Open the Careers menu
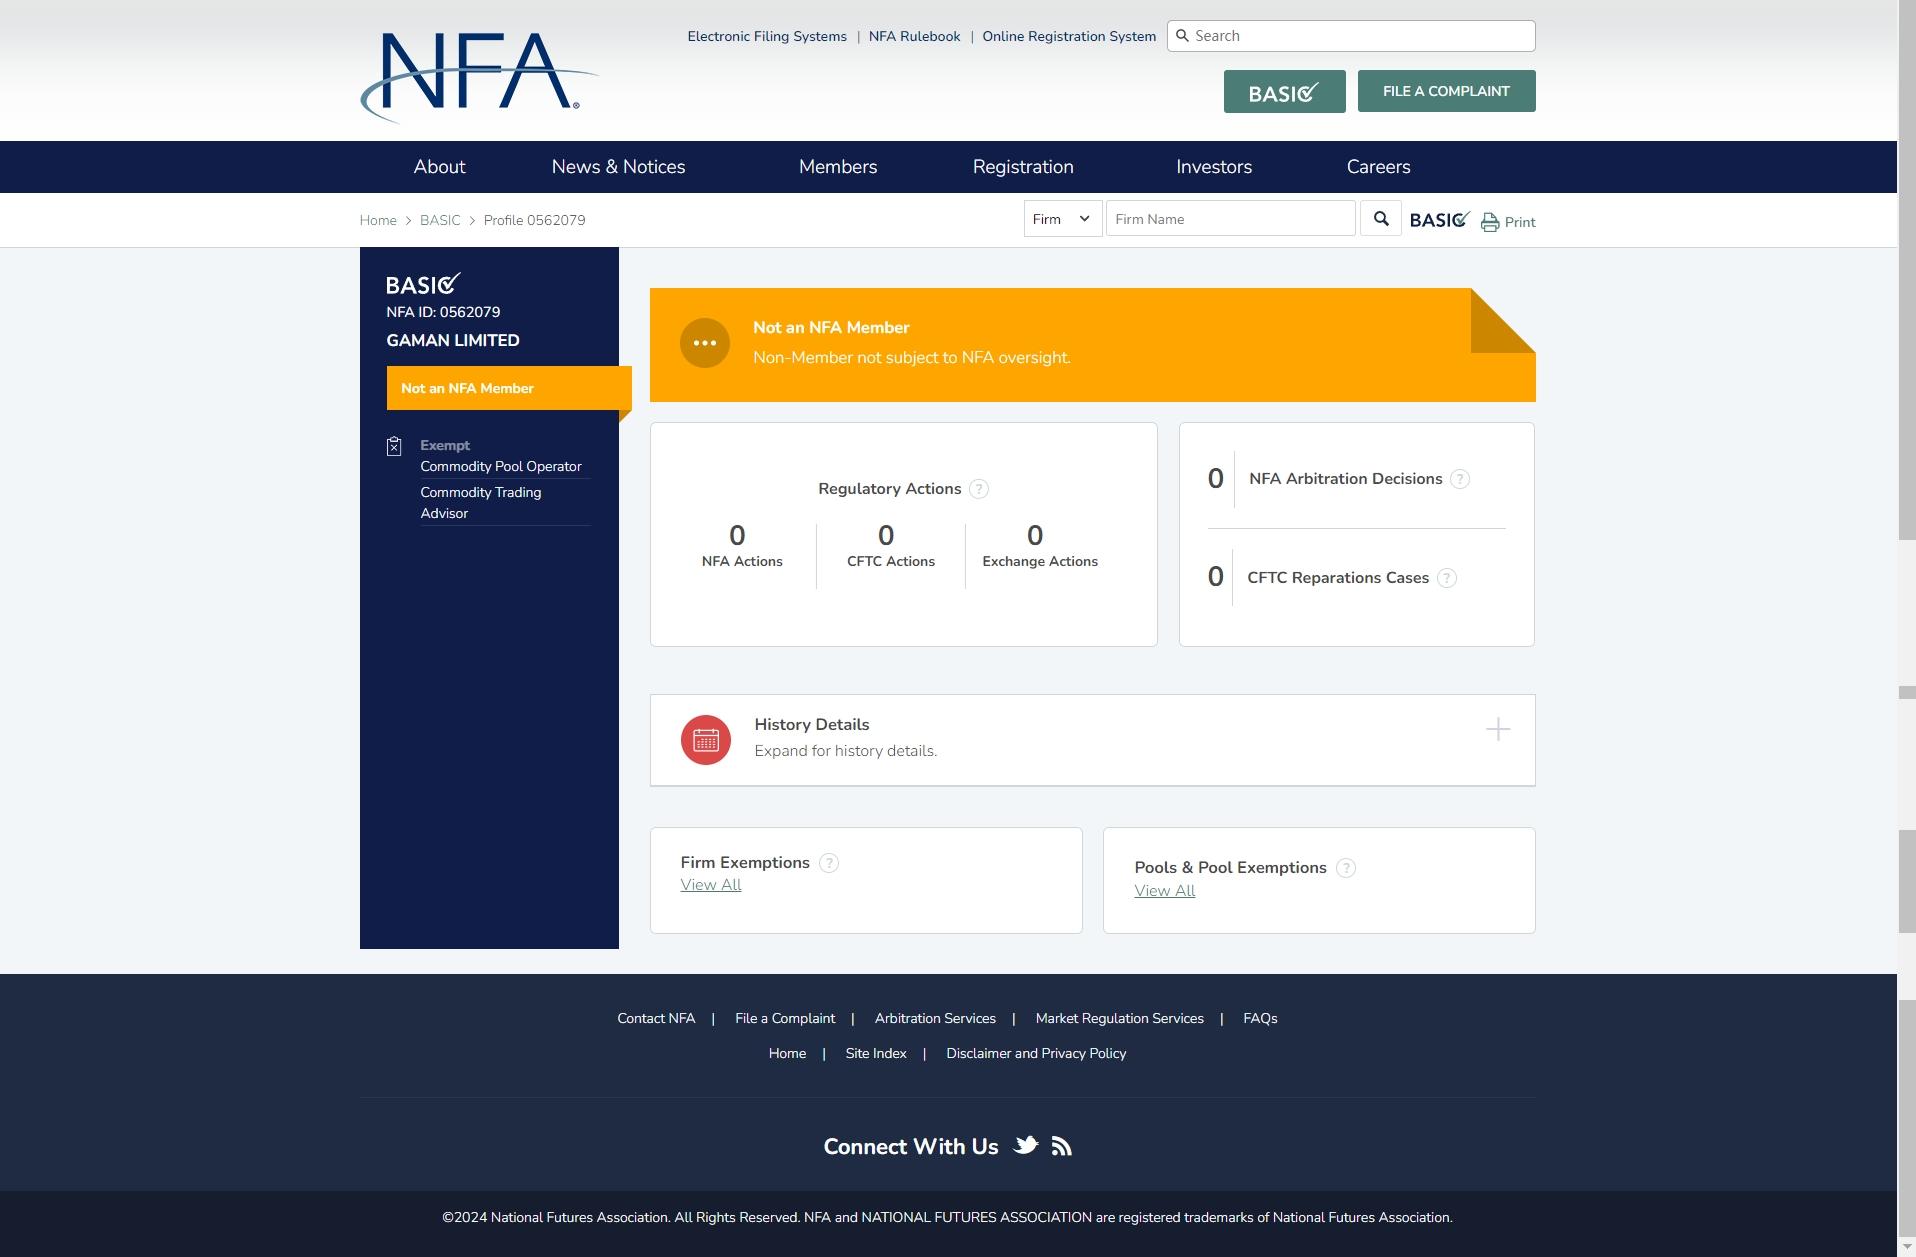This screenshot has height=1257, width=1916. point(1379,167)
